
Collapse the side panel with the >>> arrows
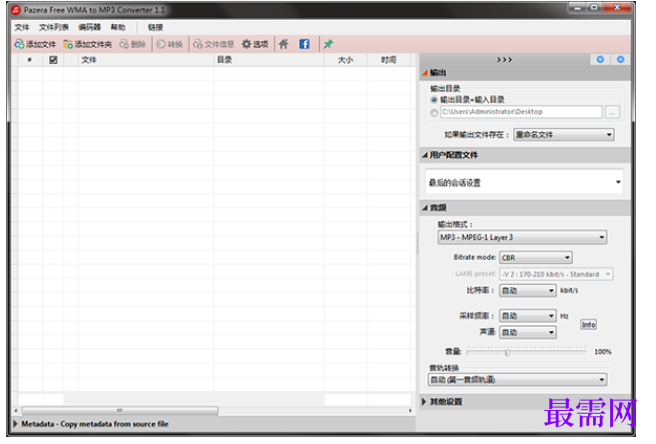pyautogui.click(x=504, y=60)
